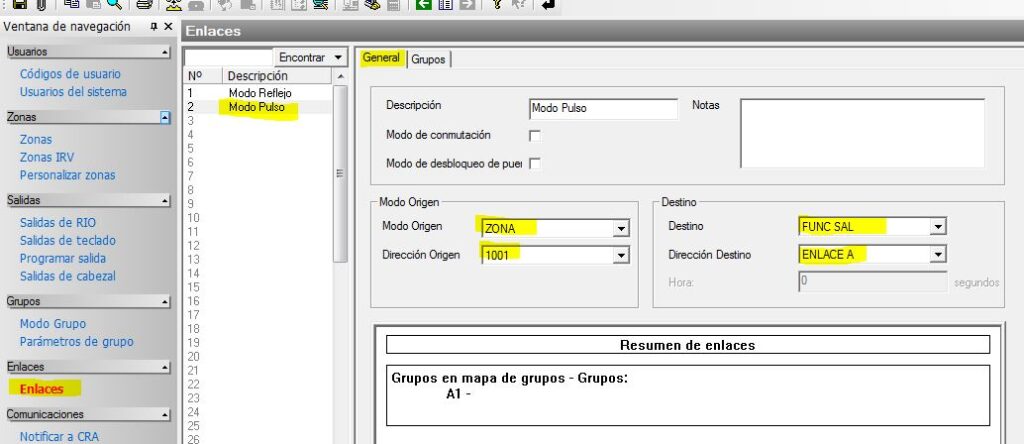This screenshot has height=444, width=1024.
Task: Click the paperclip attach icon in toolbar
Action: coord(41,5)
